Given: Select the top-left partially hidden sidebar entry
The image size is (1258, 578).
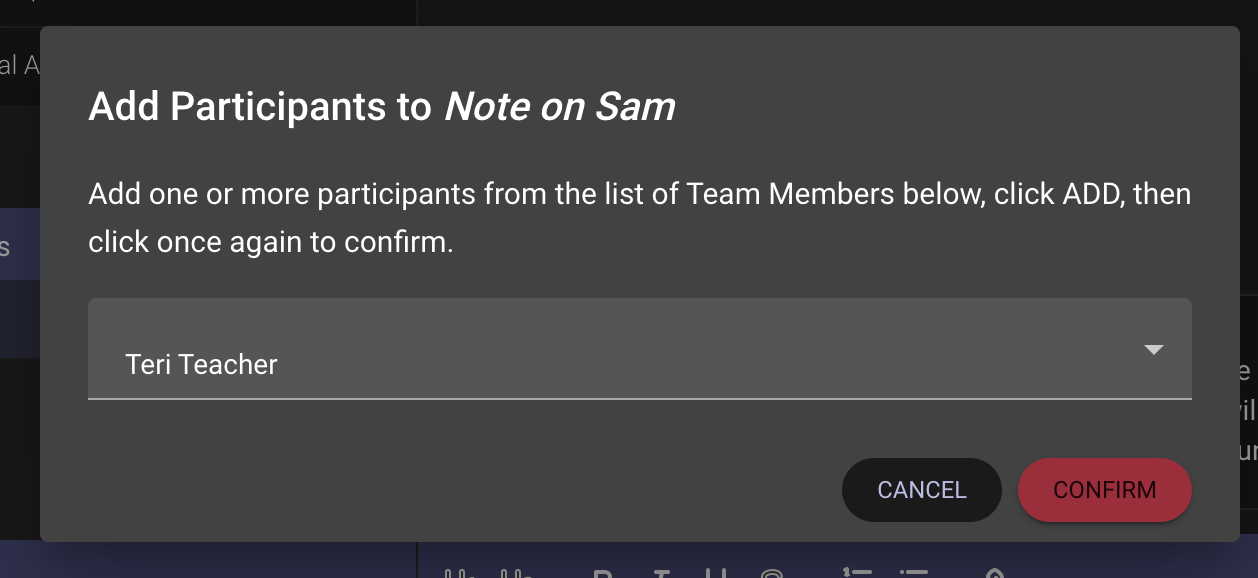Looking at the screenshot, I should 19,66.
